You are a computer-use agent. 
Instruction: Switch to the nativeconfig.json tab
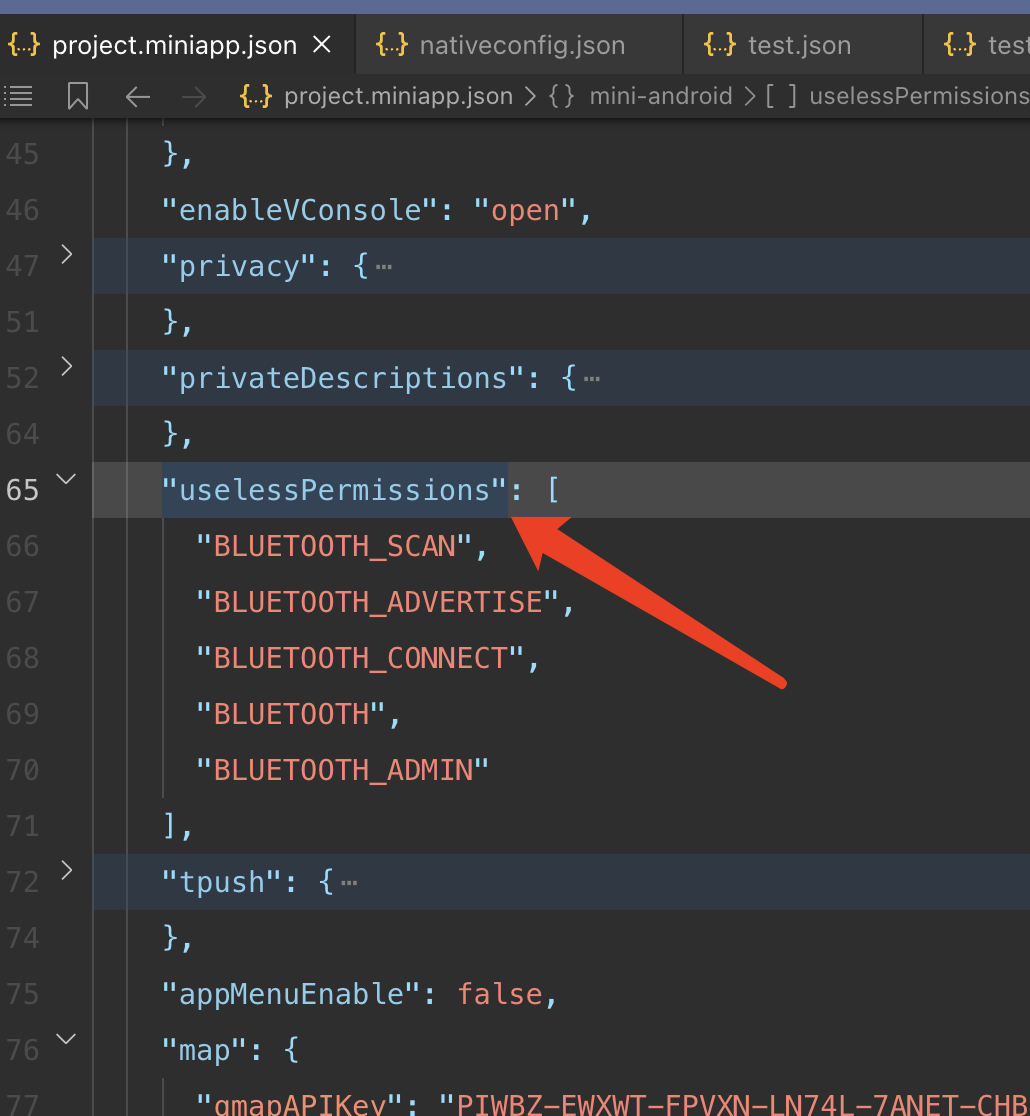click(522, 45)
